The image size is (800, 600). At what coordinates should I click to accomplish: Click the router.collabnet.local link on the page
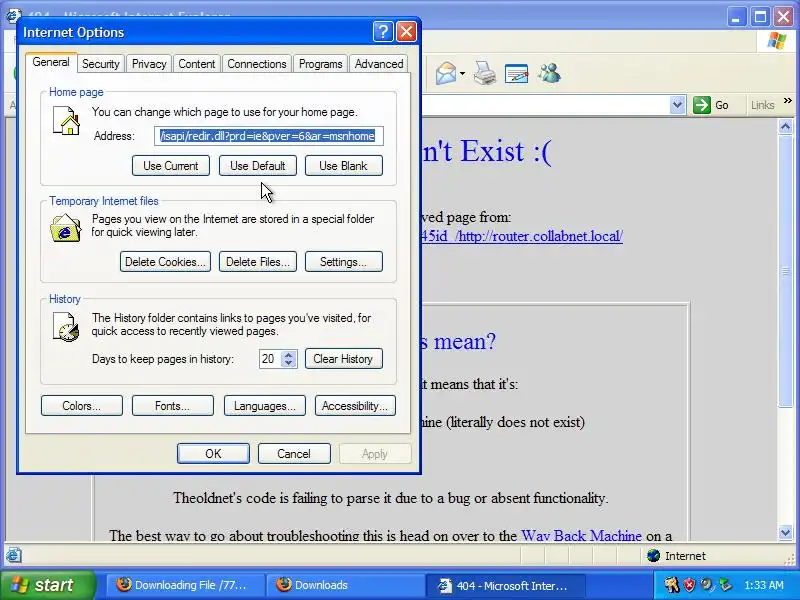[521, 236]
